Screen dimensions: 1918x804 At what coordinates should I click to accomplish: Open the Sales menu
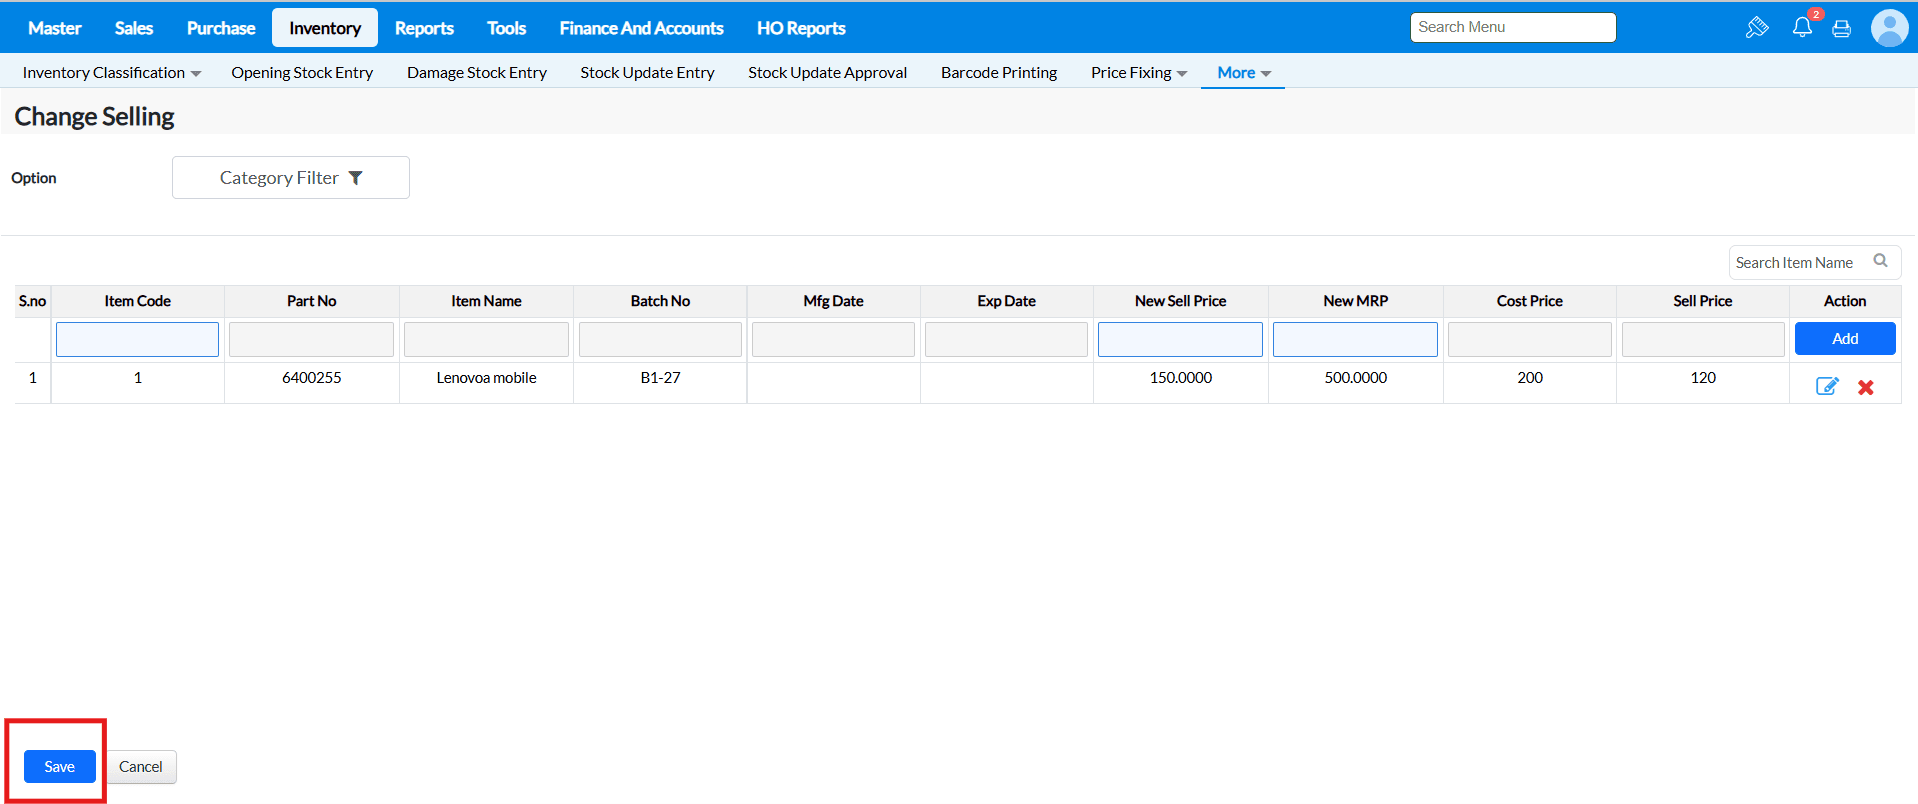pyautogui.click(x=134, y=28)
